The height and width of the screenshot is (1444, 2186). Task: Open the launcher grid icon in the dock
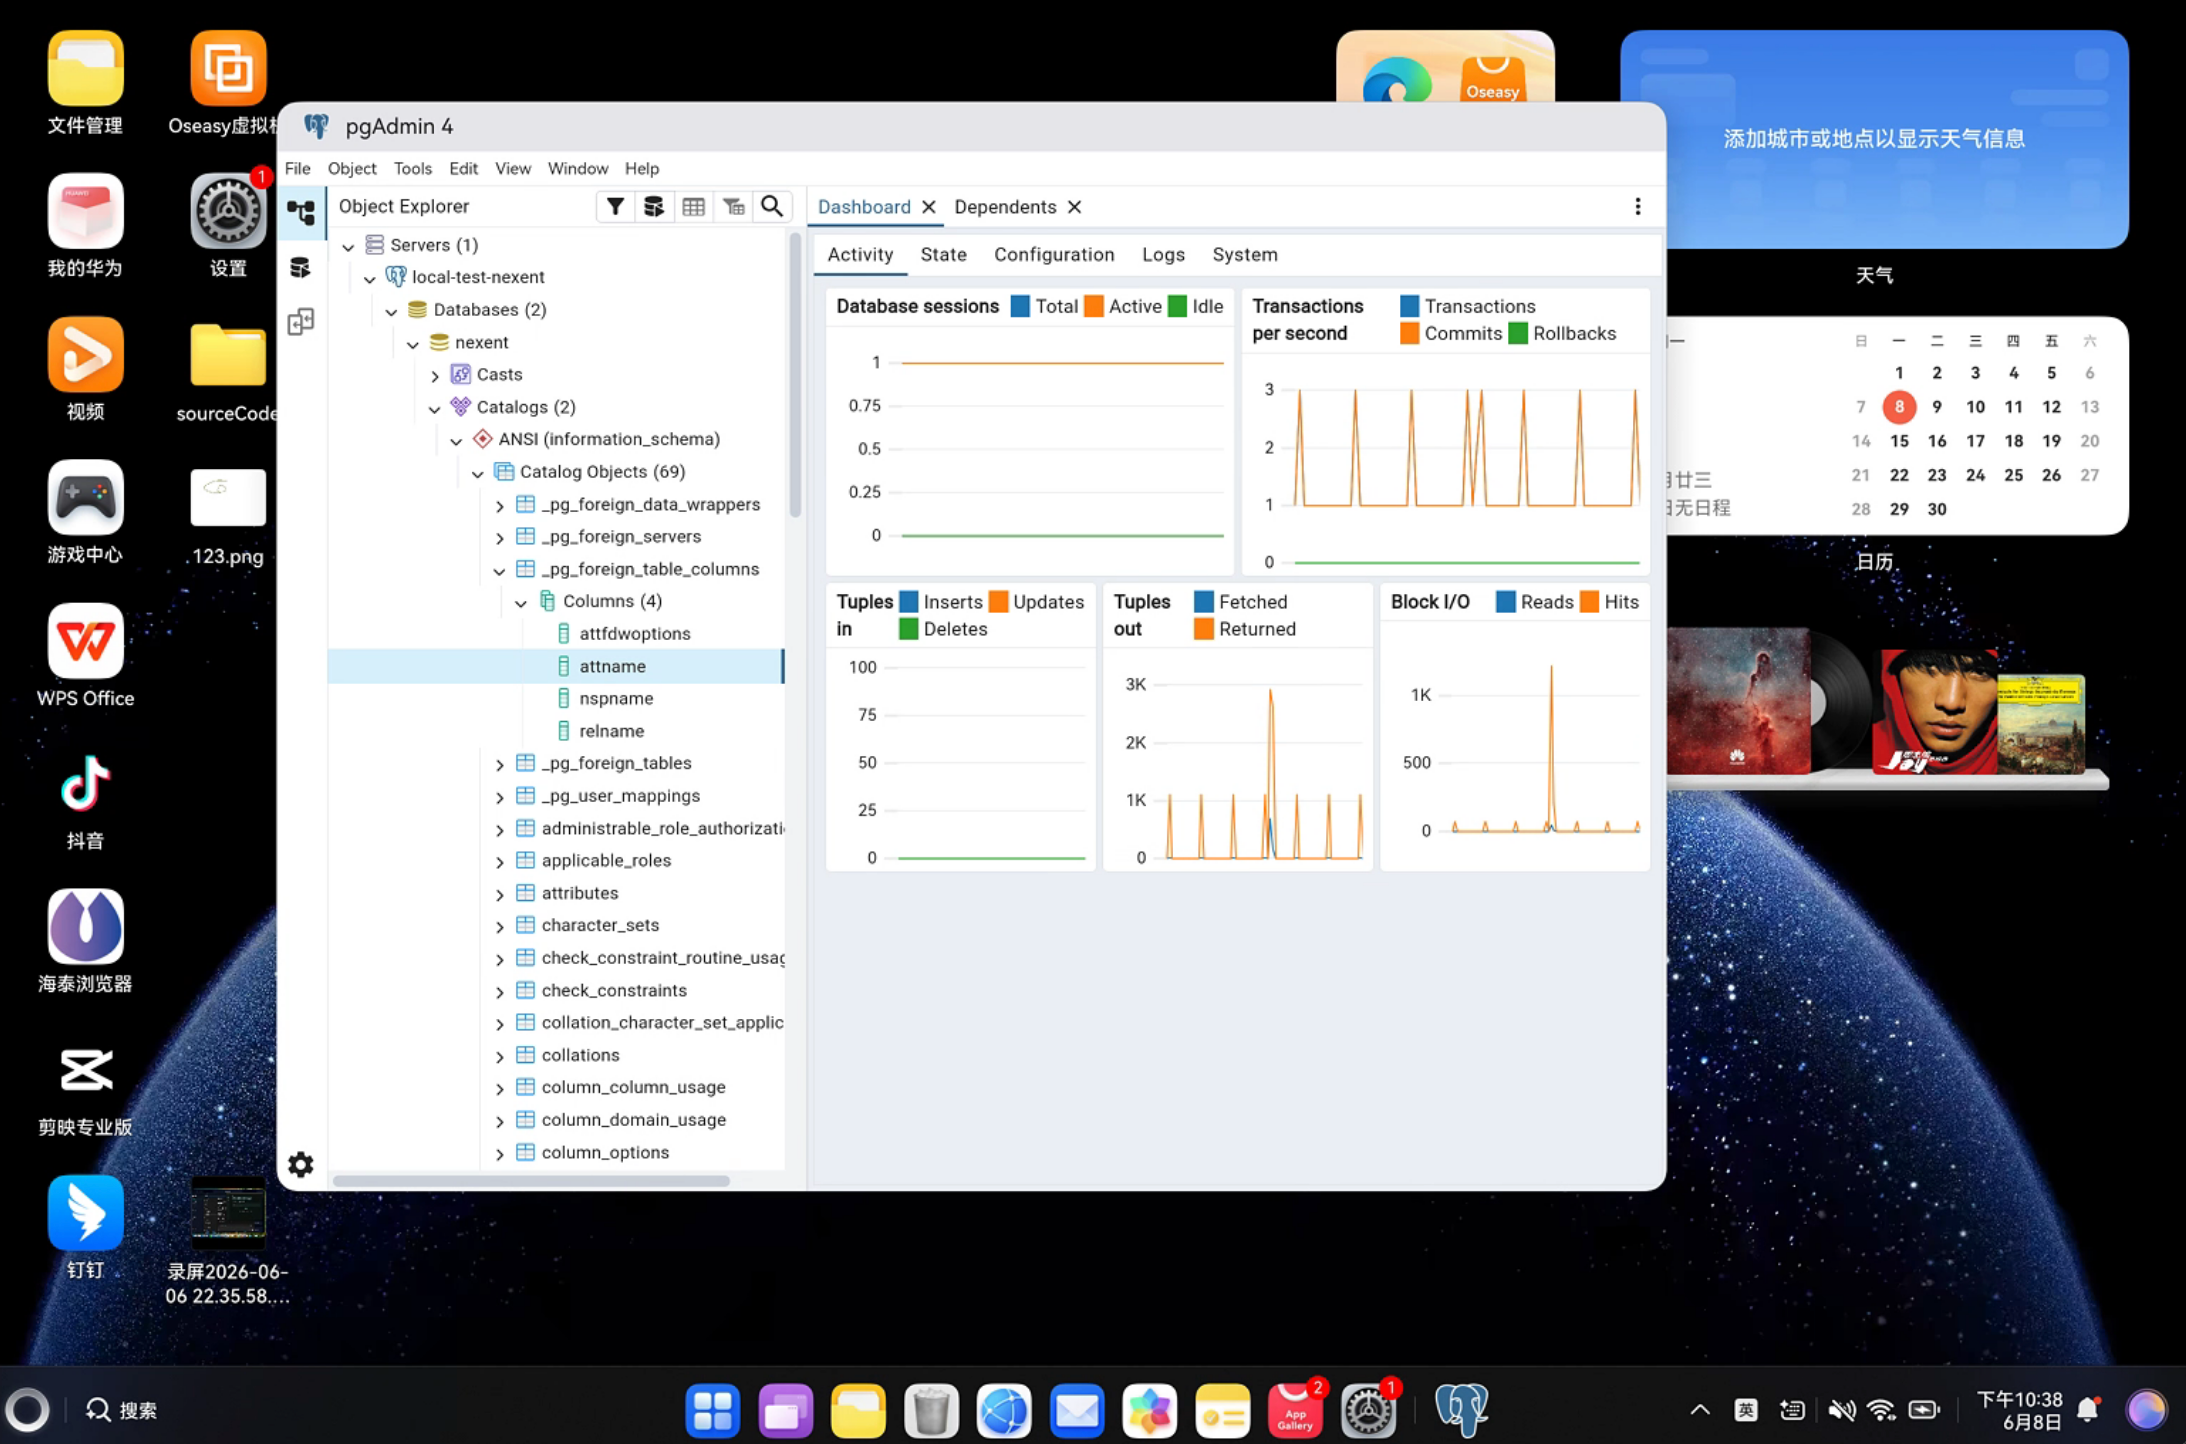pos(713,1411)
